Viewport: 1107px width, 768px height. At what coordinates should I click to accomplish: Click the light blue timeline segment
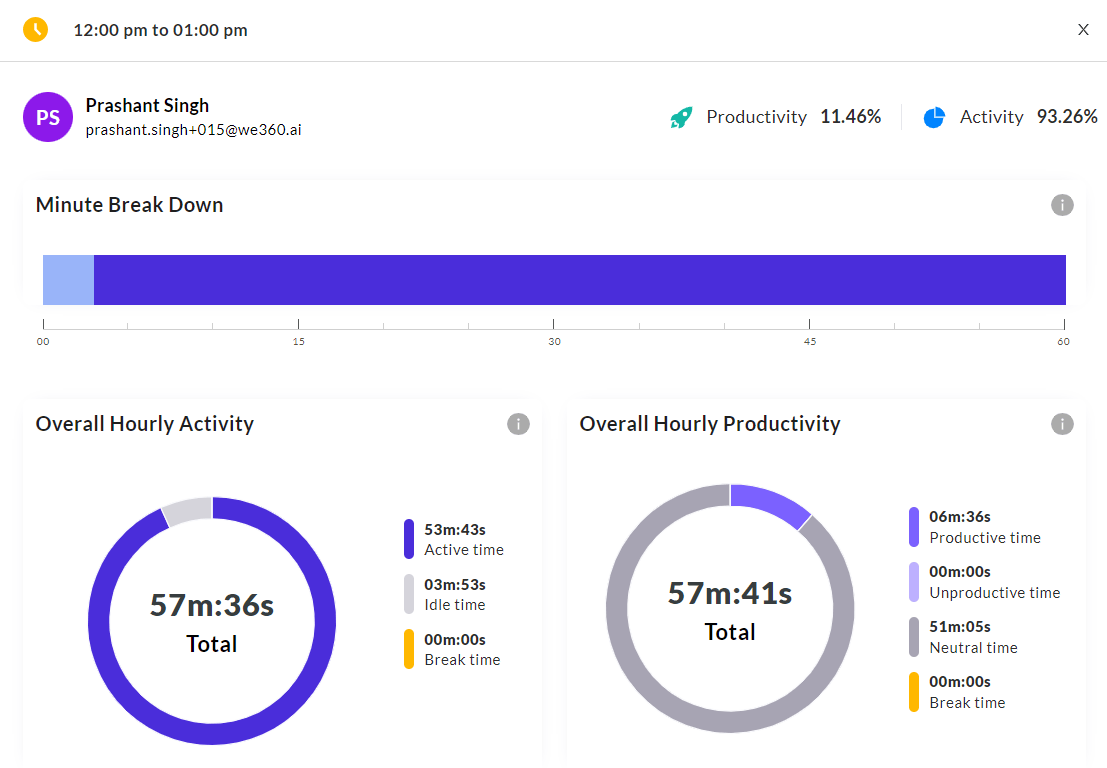click(x=68, y=280)
